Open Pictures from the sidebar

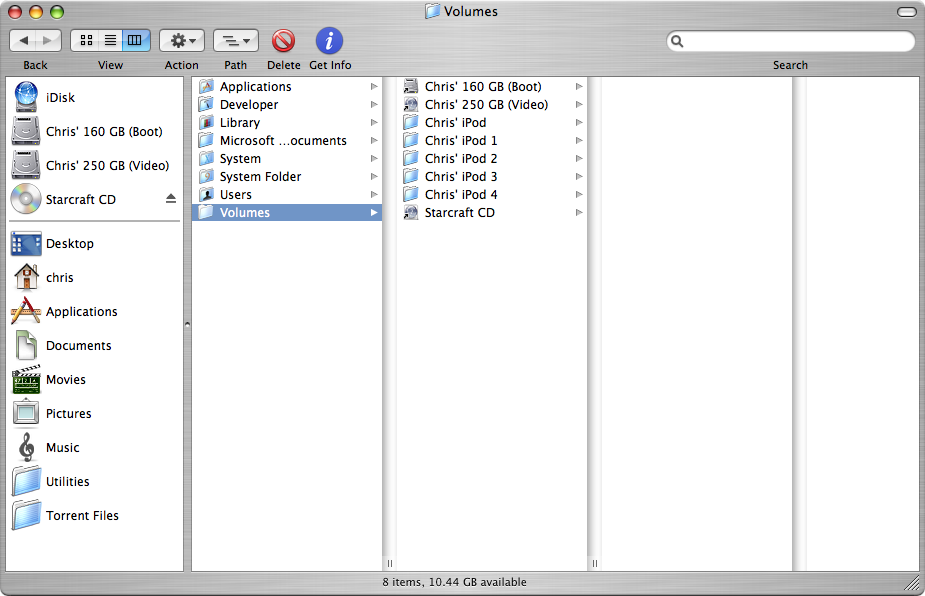click(x=94, y=414)
